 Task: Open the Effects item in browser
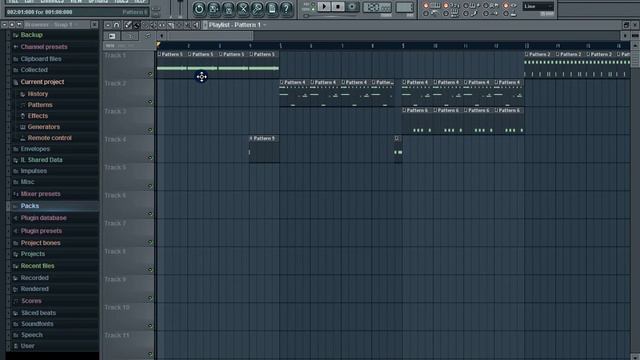tap(38, 116)
